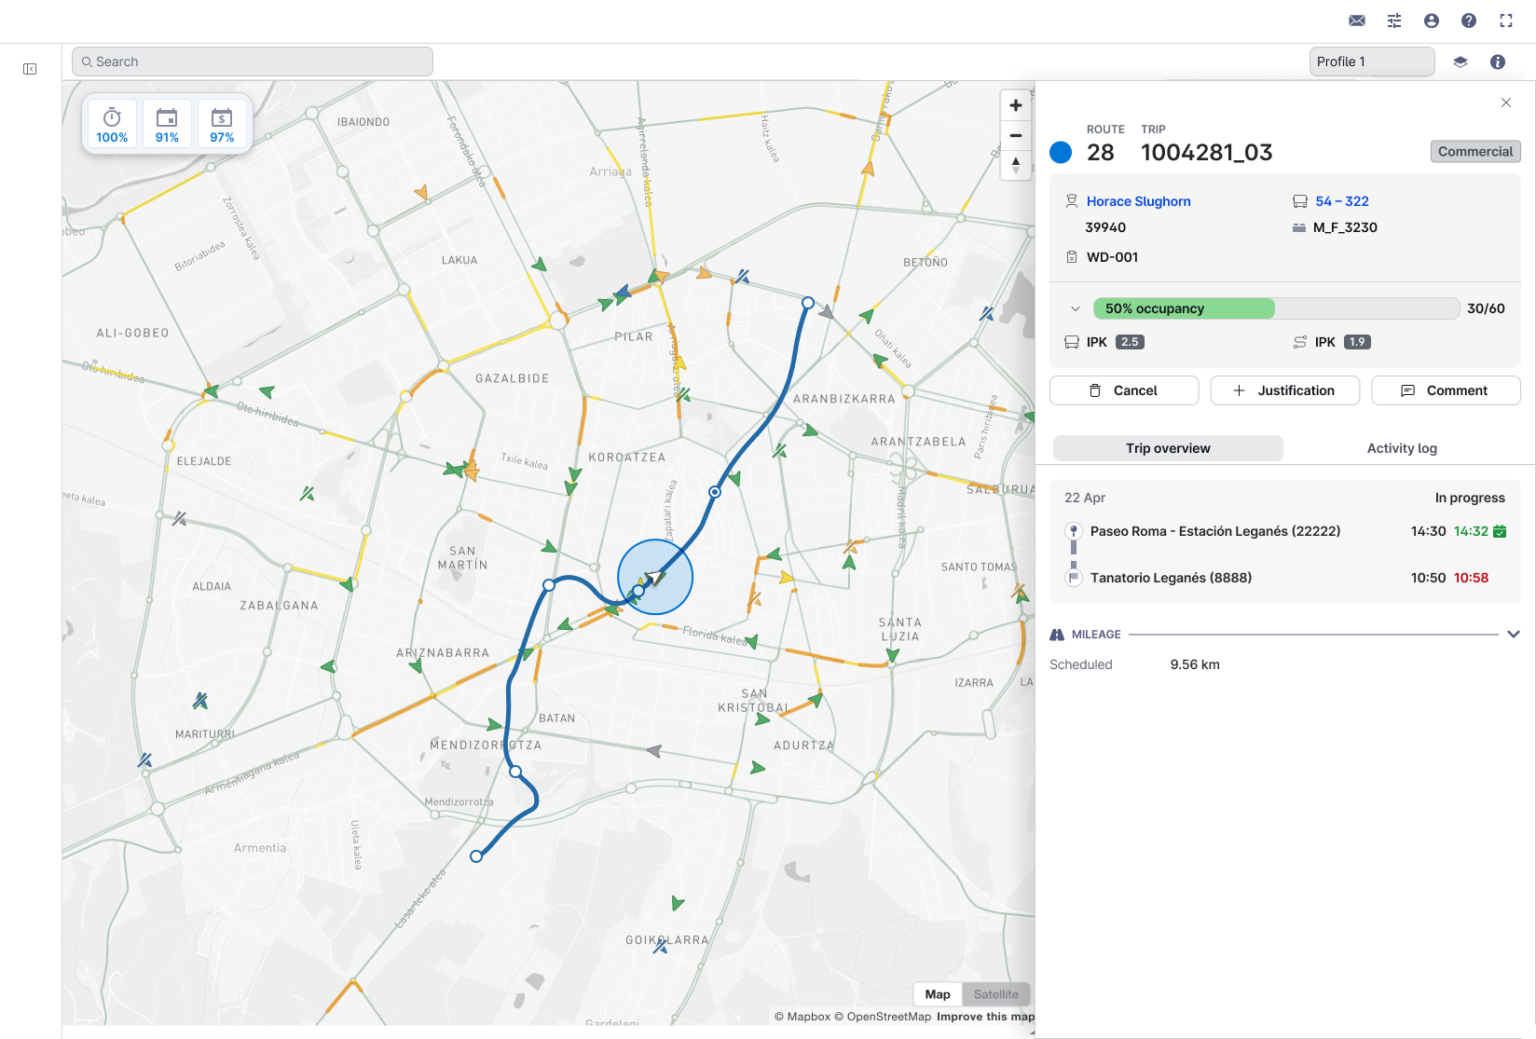This screenshot has height=1039, width=1536.
Task: Focus the Search input field
Action: (252, 62)
